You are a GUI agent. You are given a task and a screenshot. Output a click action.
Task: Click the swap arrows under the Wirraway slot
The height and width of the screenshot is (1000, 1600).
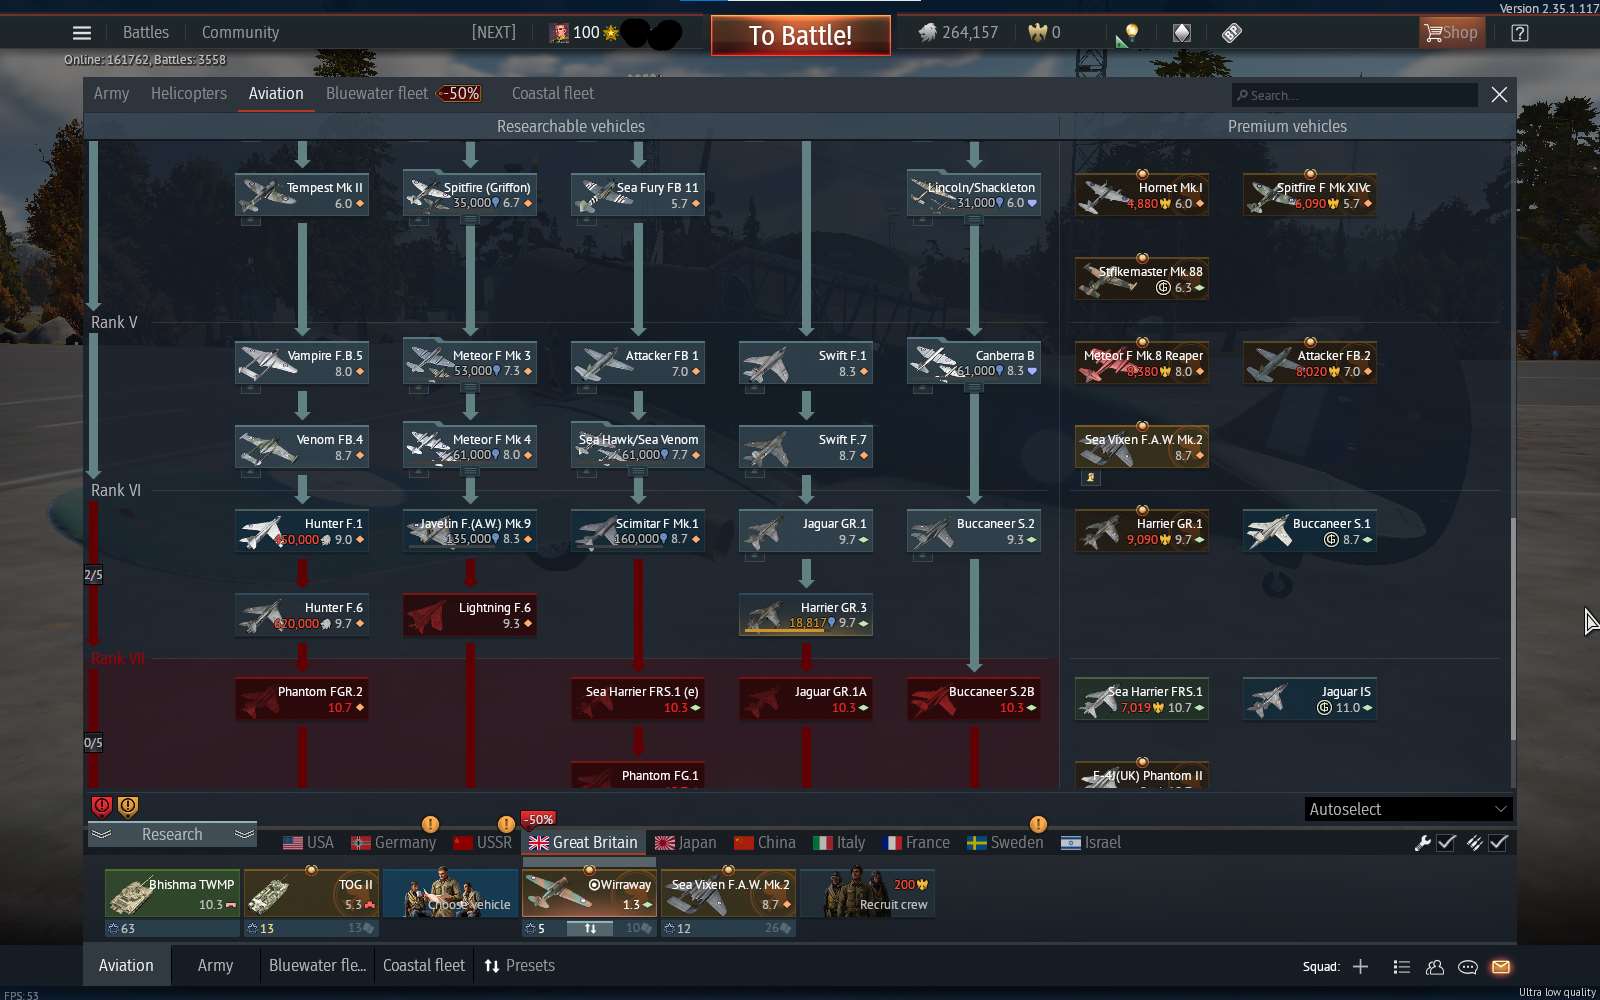point(590,929)
